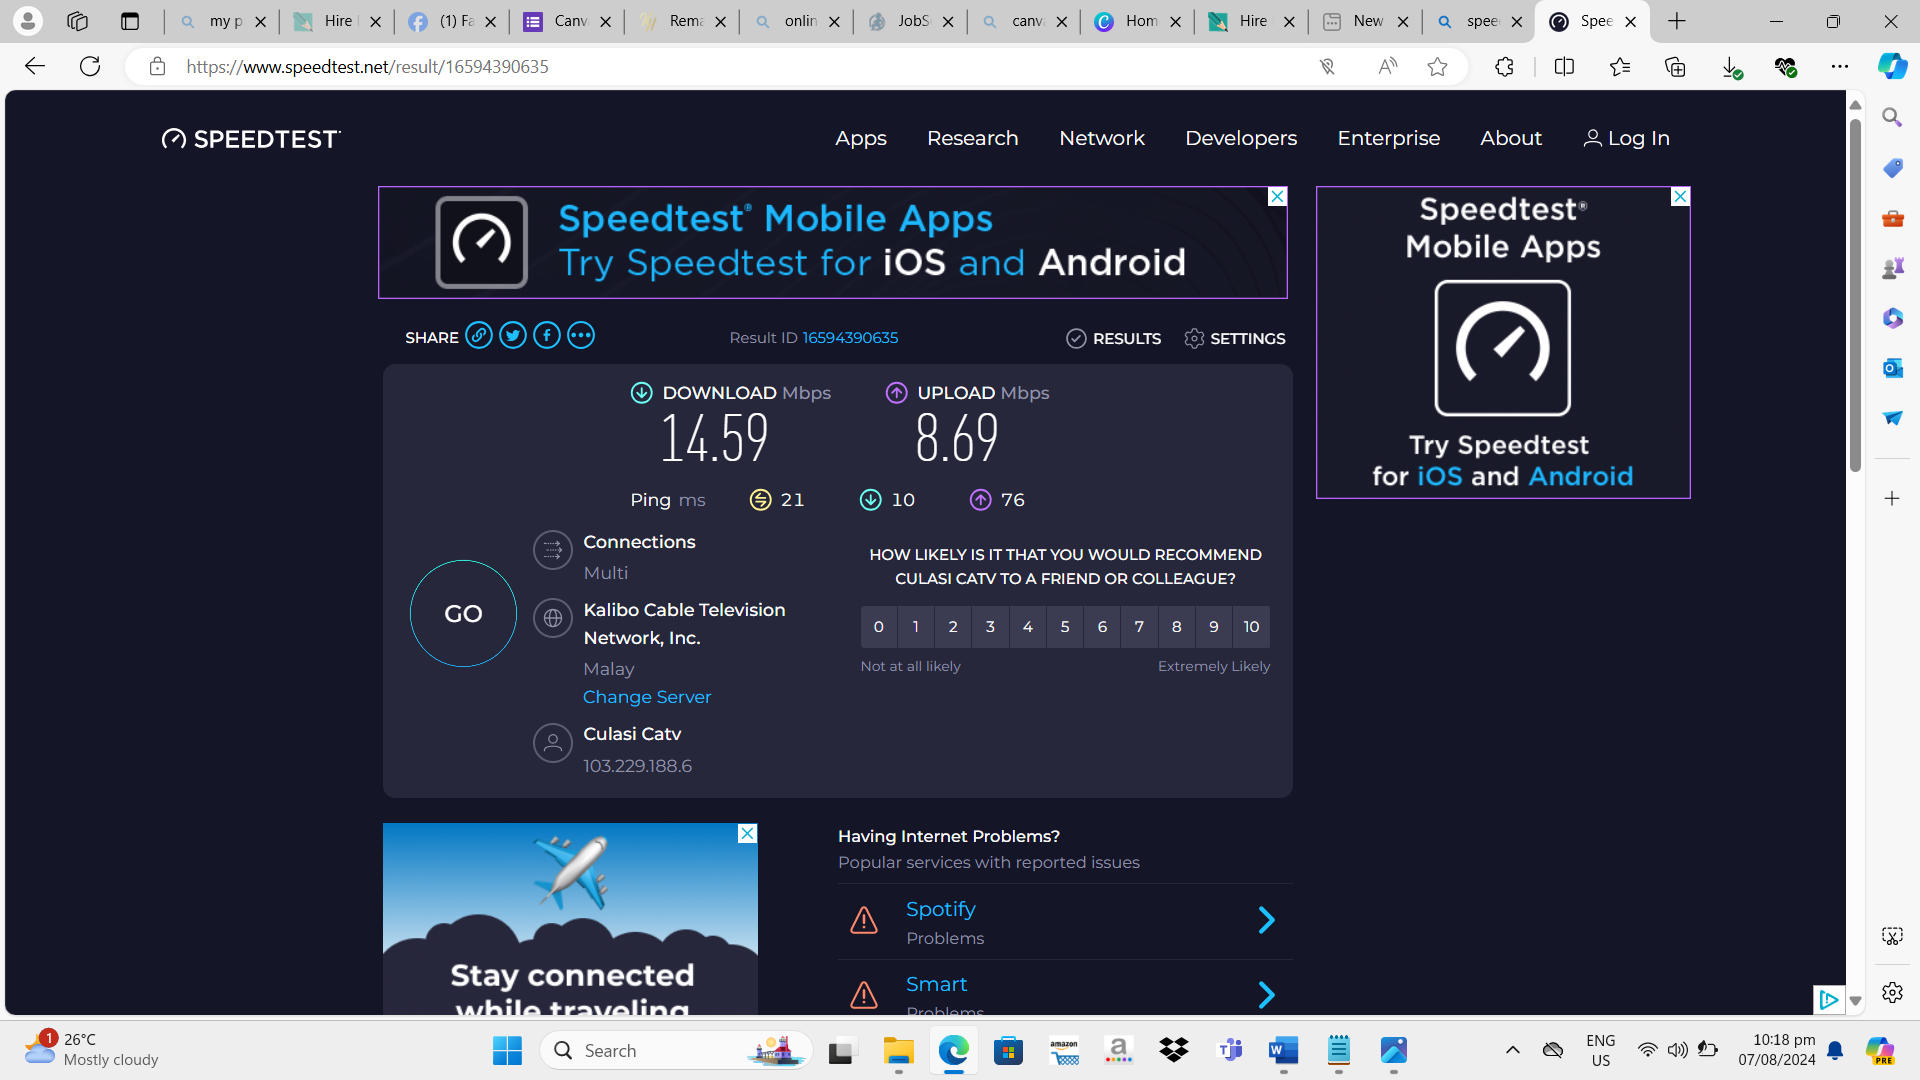Open the Network menu item

point(1101,139)
